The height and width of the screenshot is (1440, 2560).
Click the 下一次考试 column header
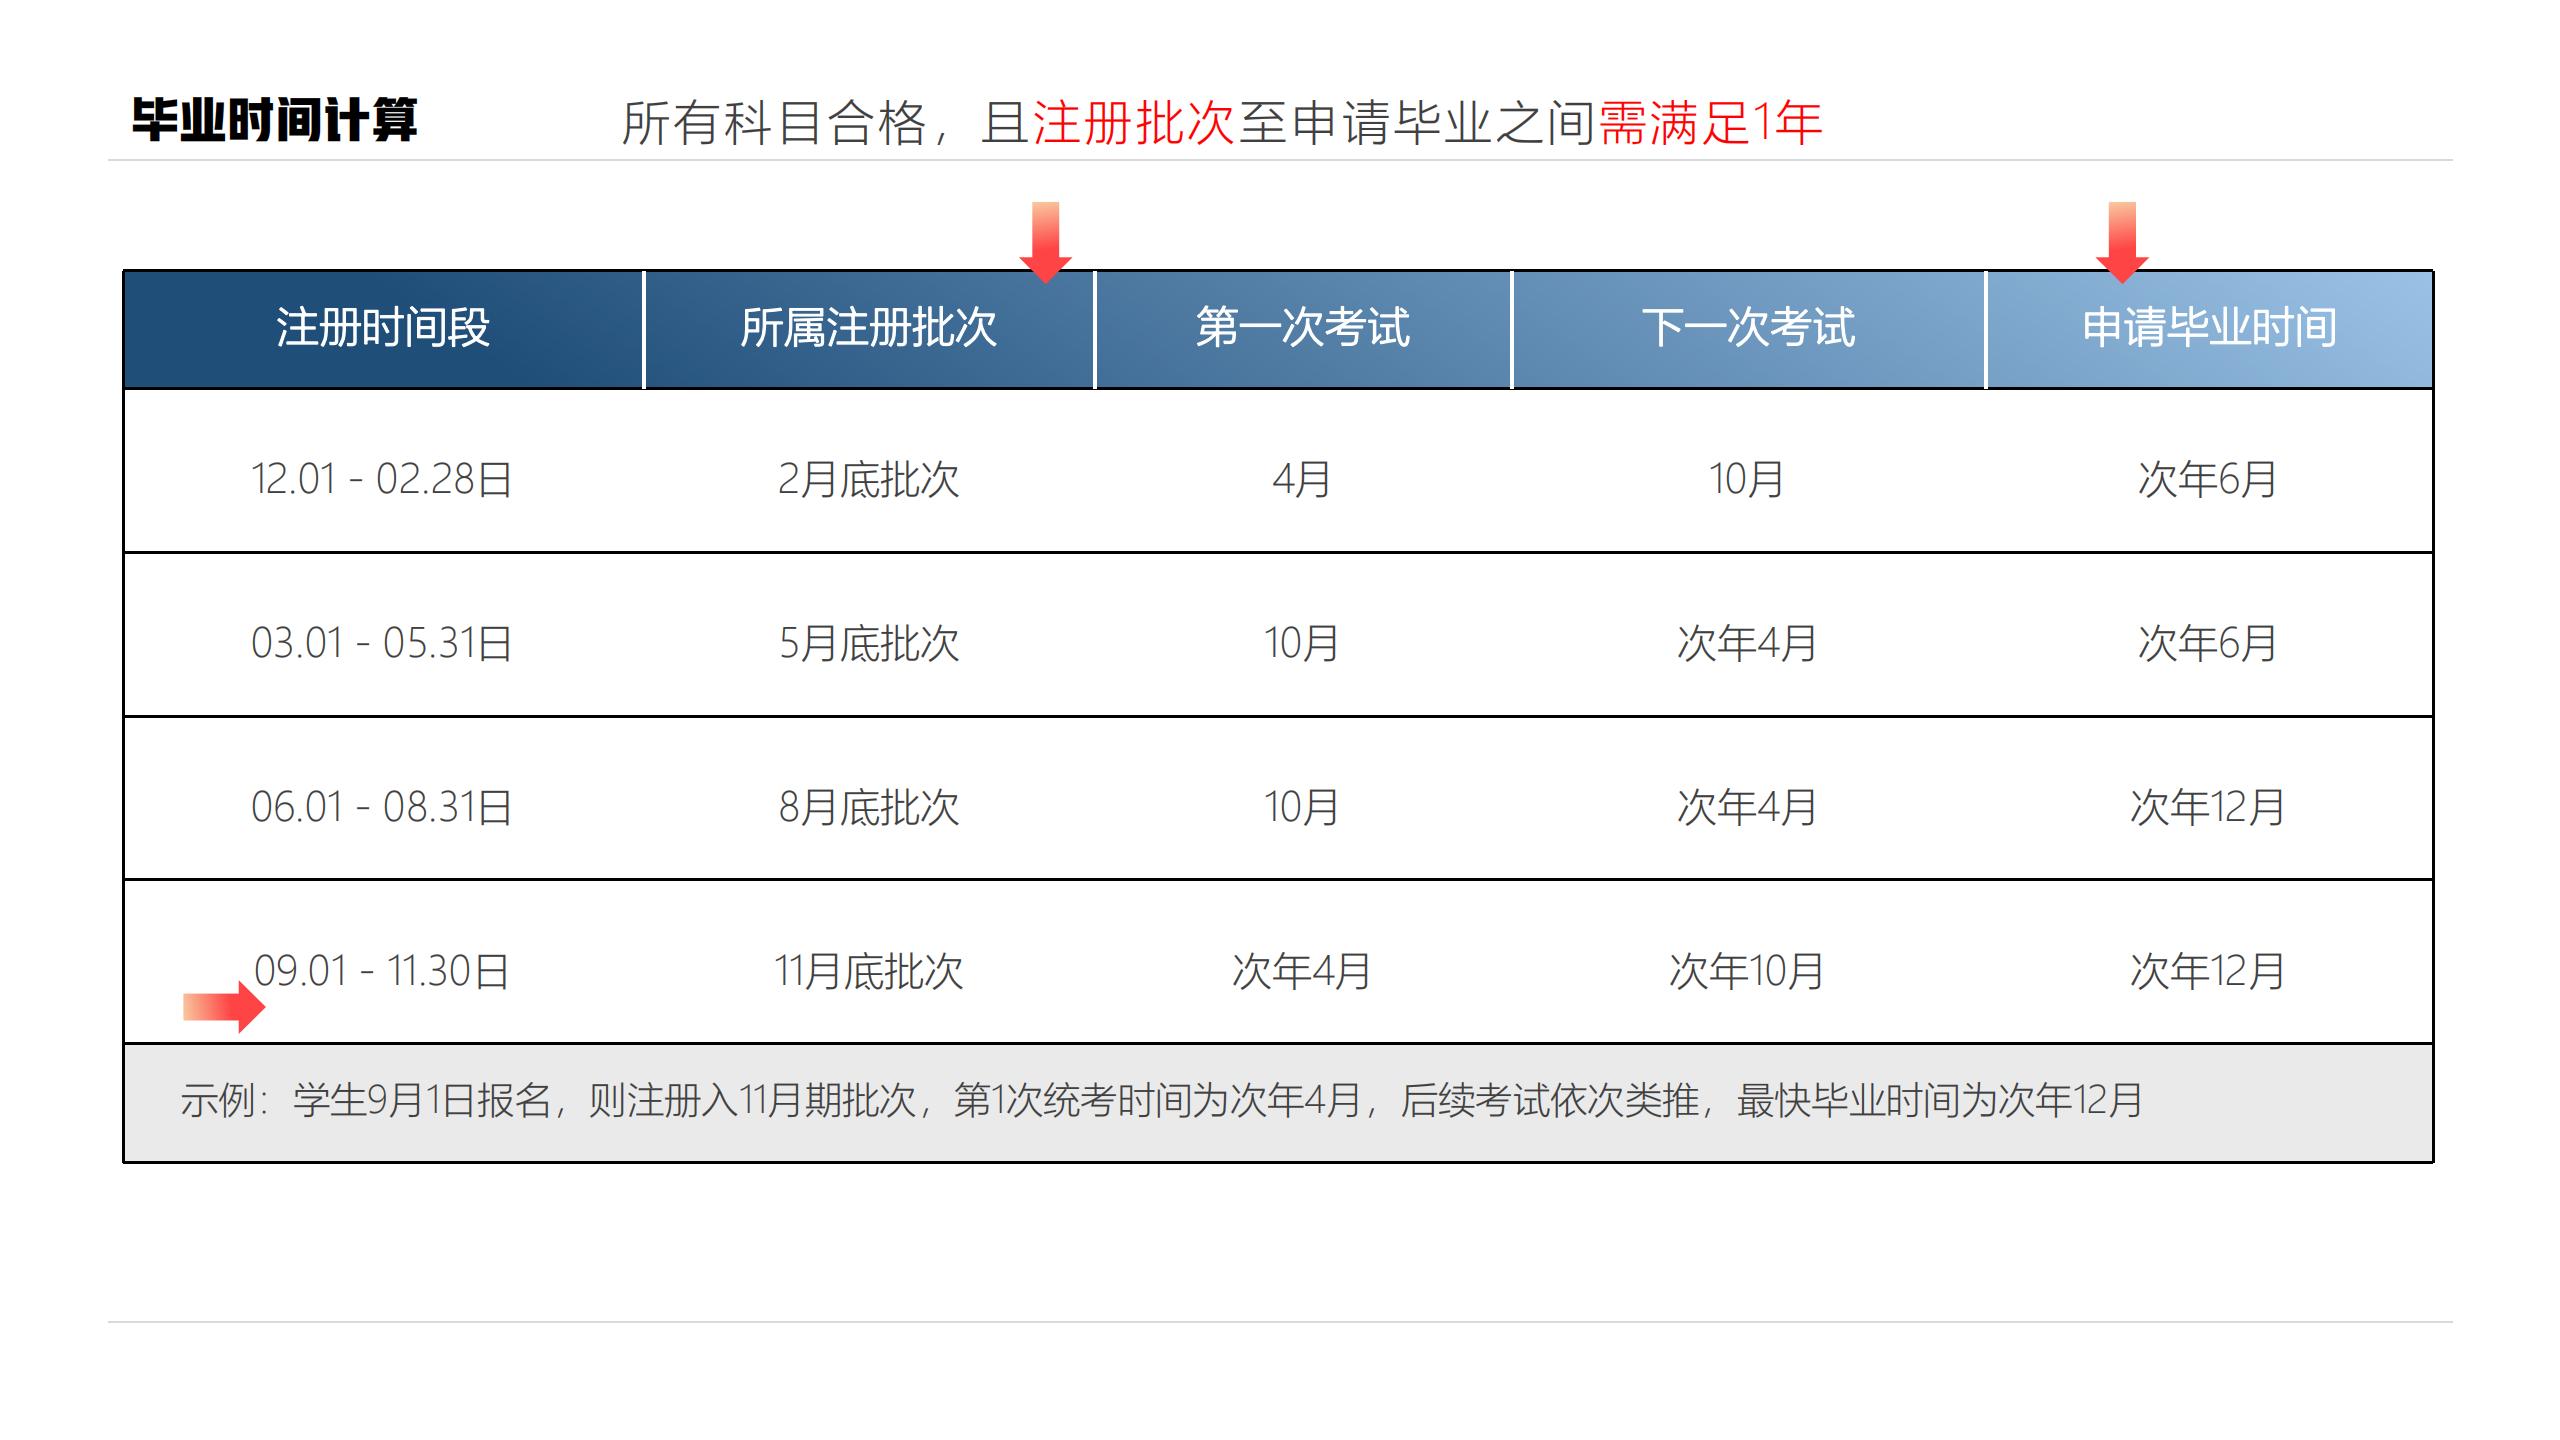1747,328
